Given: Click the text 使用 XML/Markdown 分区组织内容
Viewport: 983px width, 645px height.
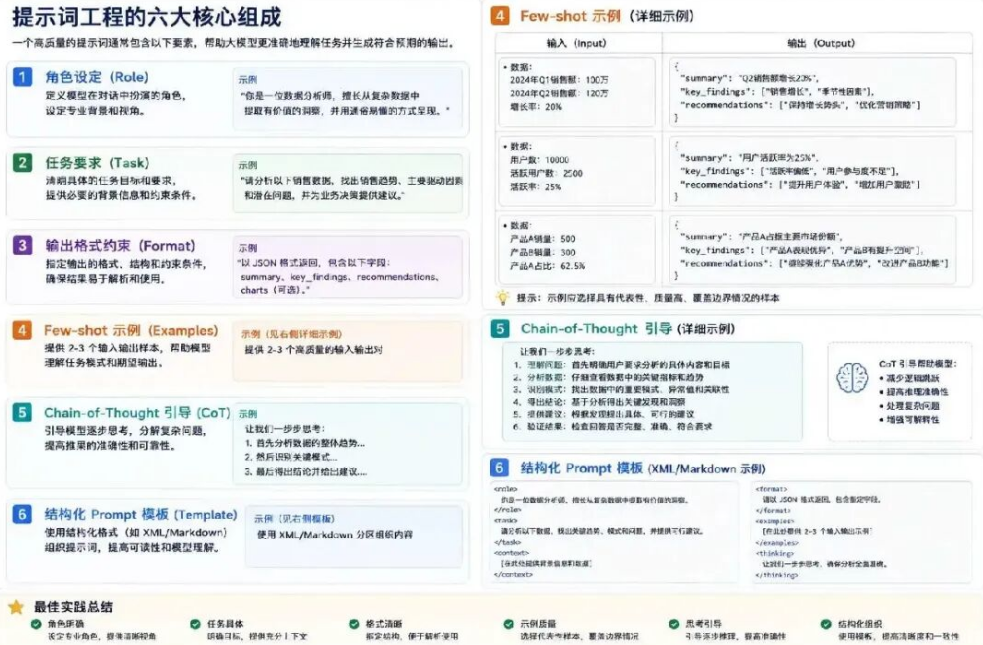Looking at the screenshot, I should point(335,535).
